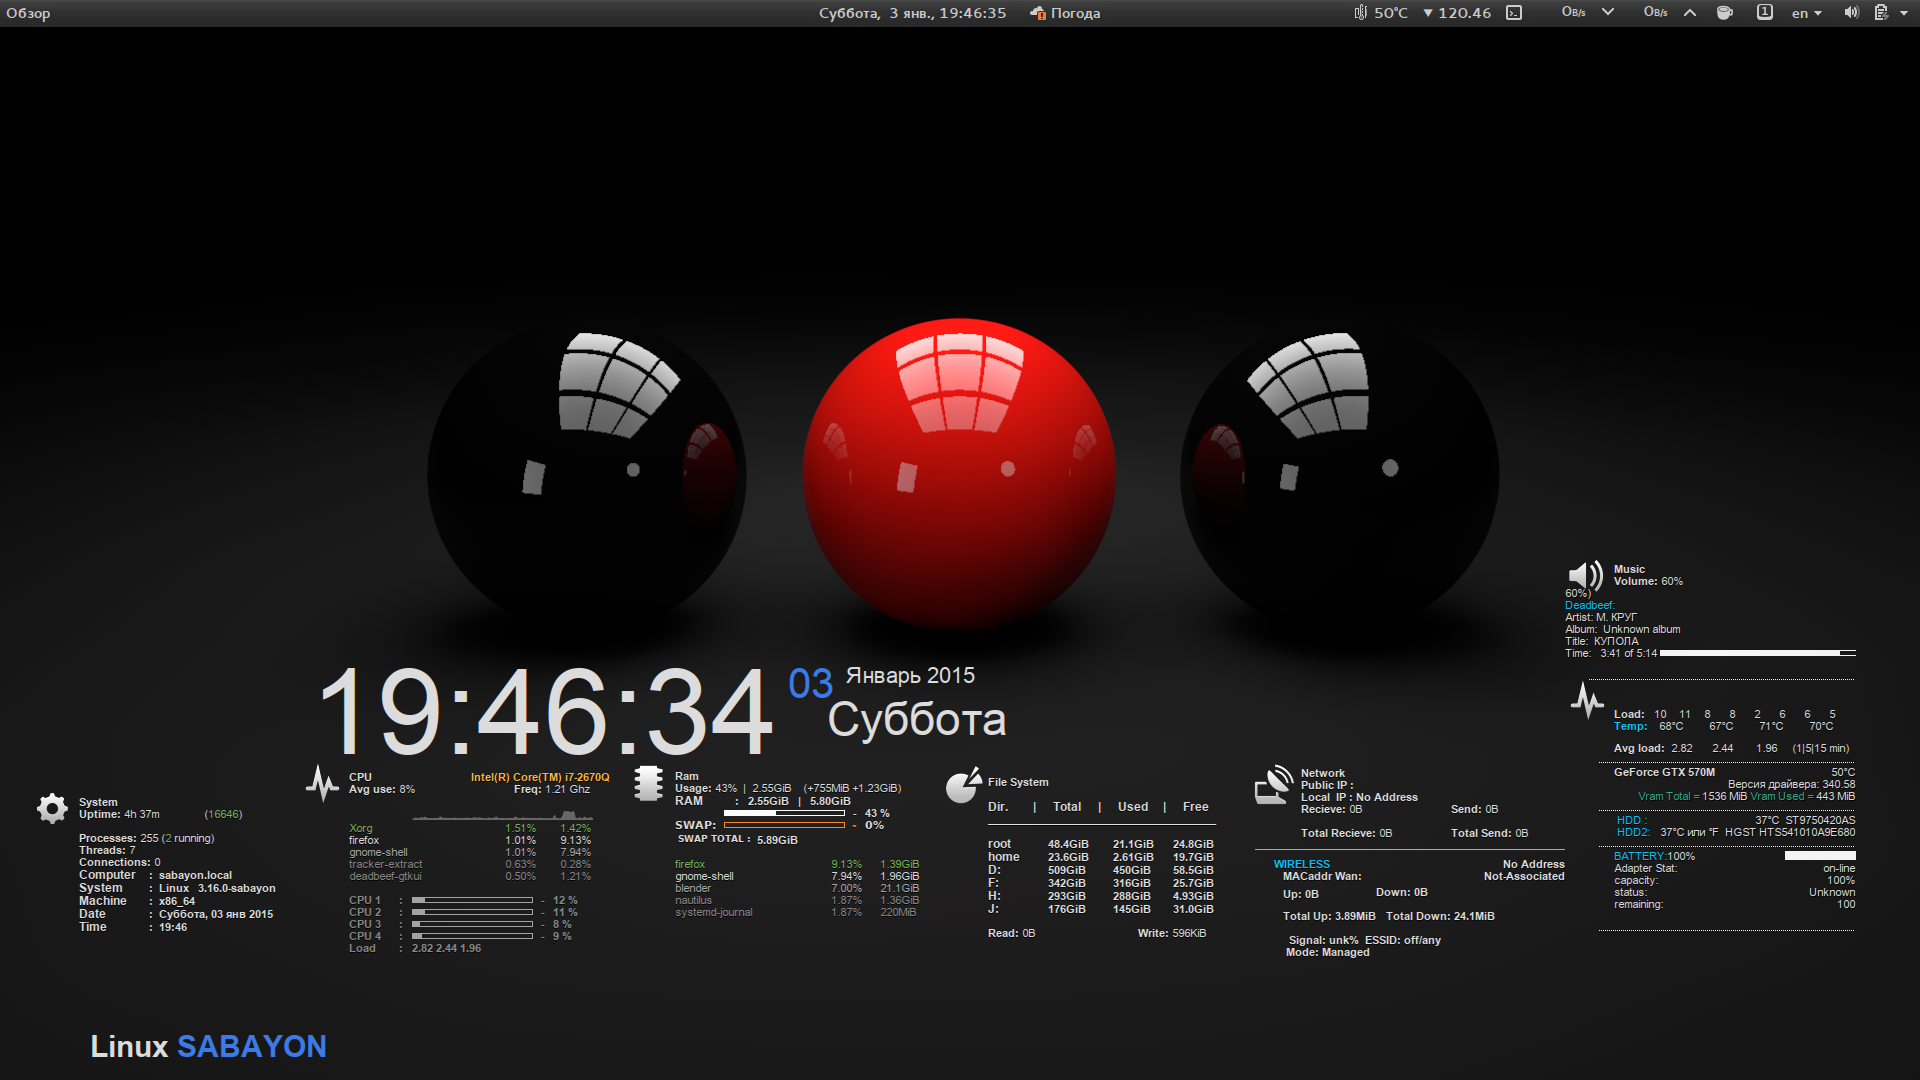This screenshot has width=1920, height=1080.
Task: Click the upload speed chevron-up icon
Action: [1690, 13]
